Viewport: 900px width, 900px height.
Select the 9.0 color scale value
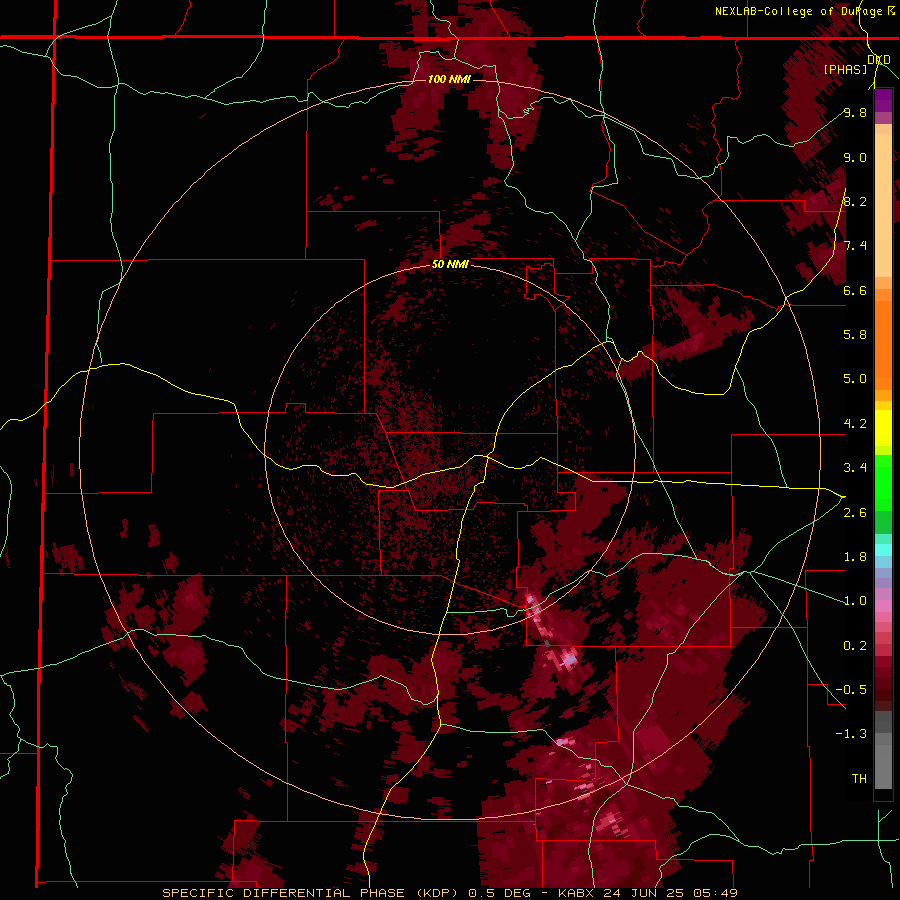[855, 157]
